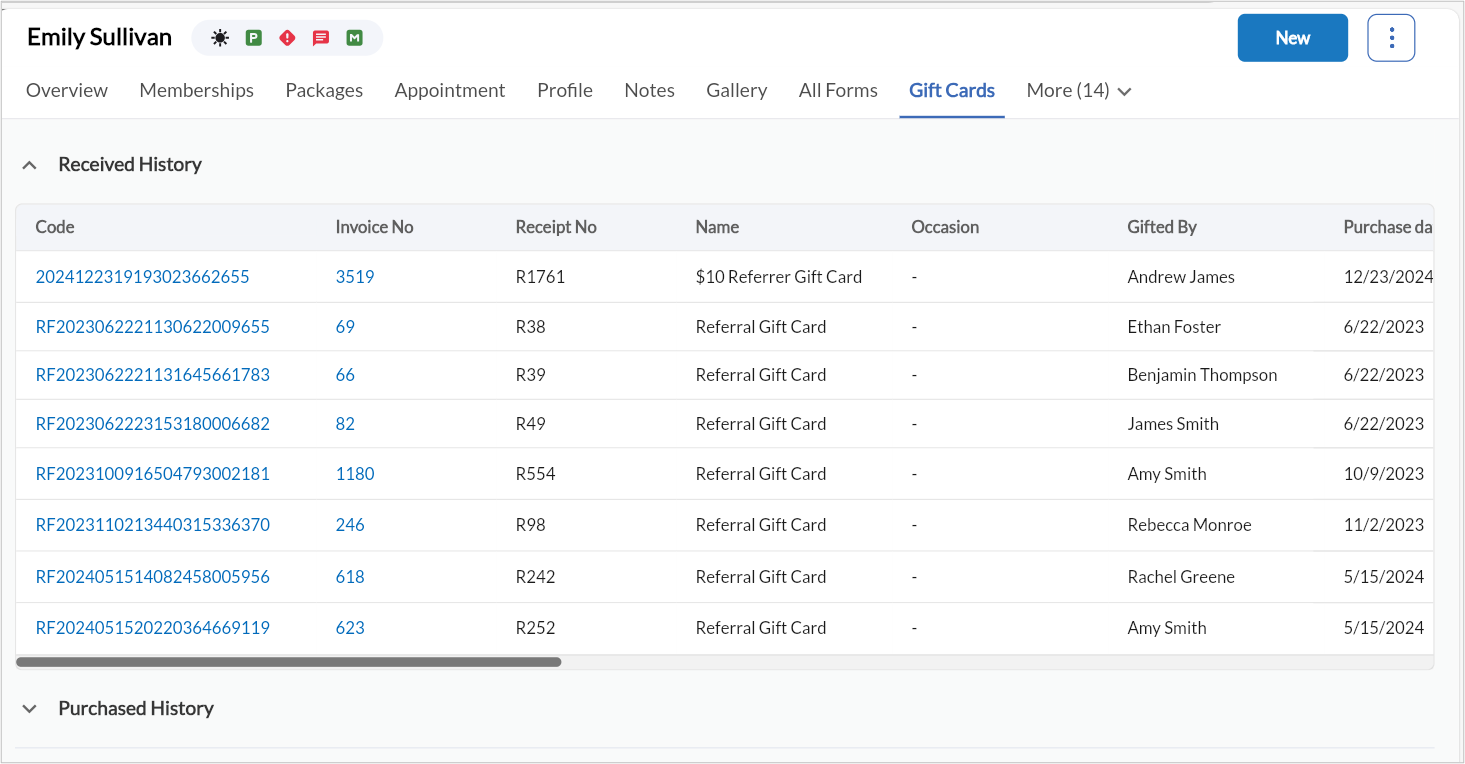Click purchase date 10/9/2023
1465x764 pixels.
(1384, 474)
